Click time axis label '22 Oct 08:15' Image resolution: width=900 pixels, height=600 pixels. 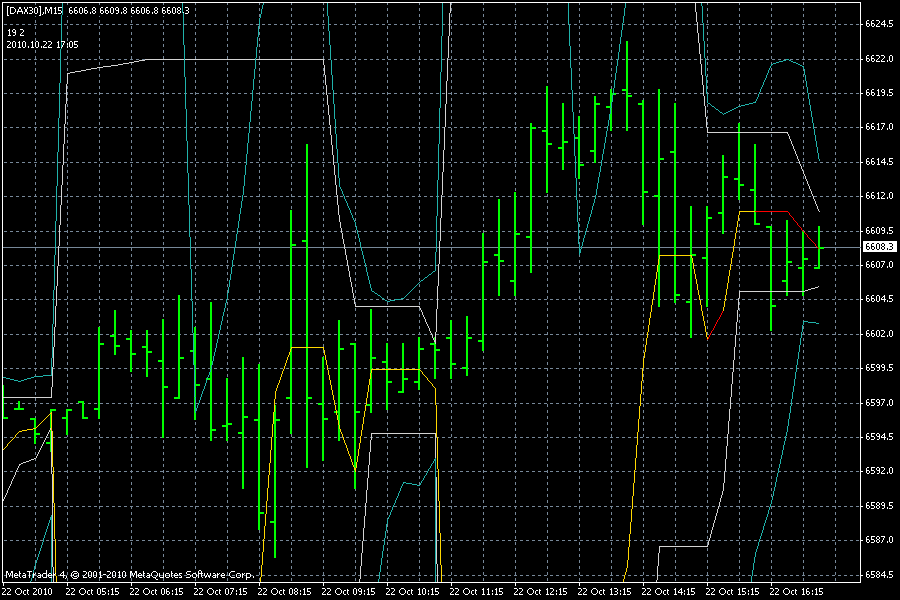pyautogui.click(x=285, y=591)
